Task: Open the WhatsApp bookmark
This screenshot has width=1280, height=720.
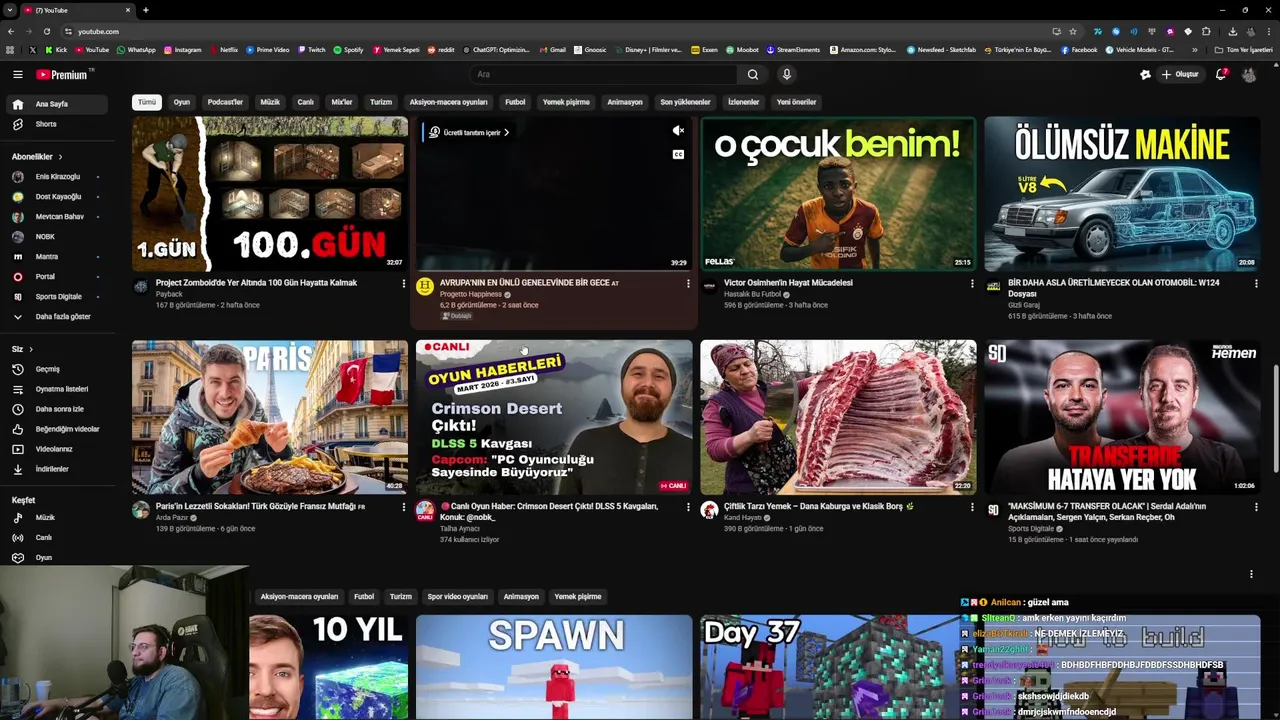Action: click(x=135, y=50)
